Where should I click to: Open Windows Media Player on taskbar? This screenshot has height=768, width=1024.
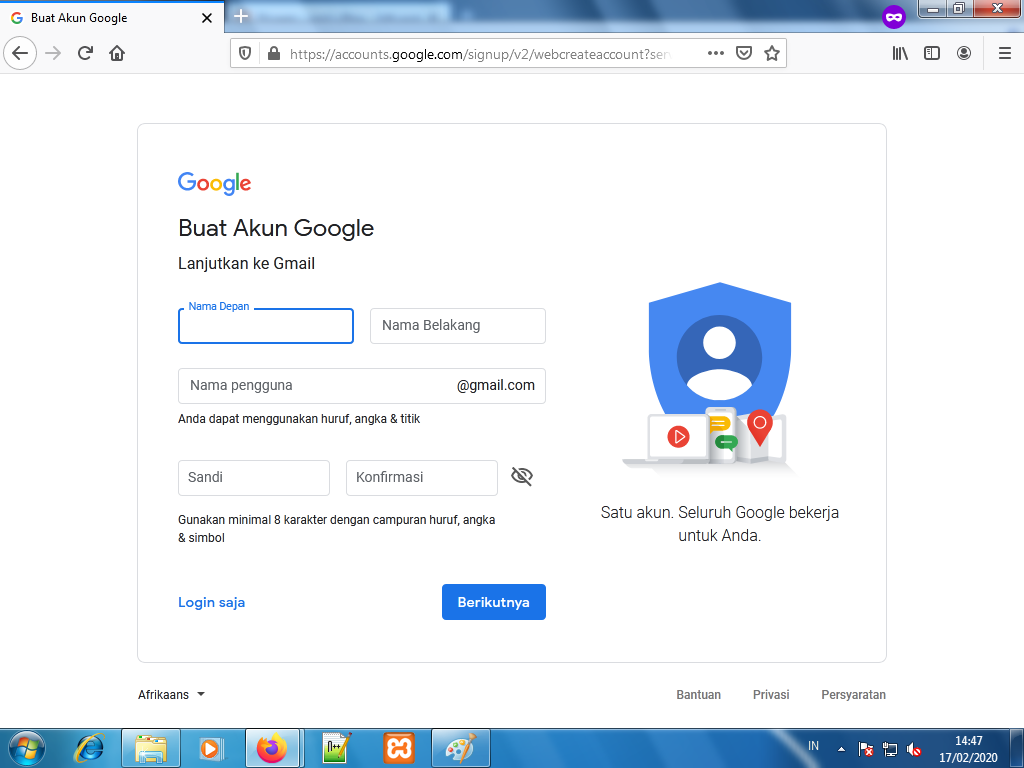(211, 748)
